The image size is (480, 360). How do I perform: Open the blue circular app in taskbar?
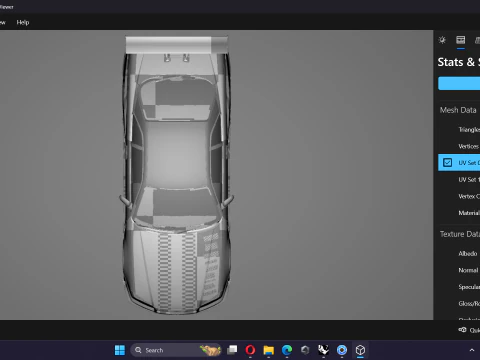(342, 350)
